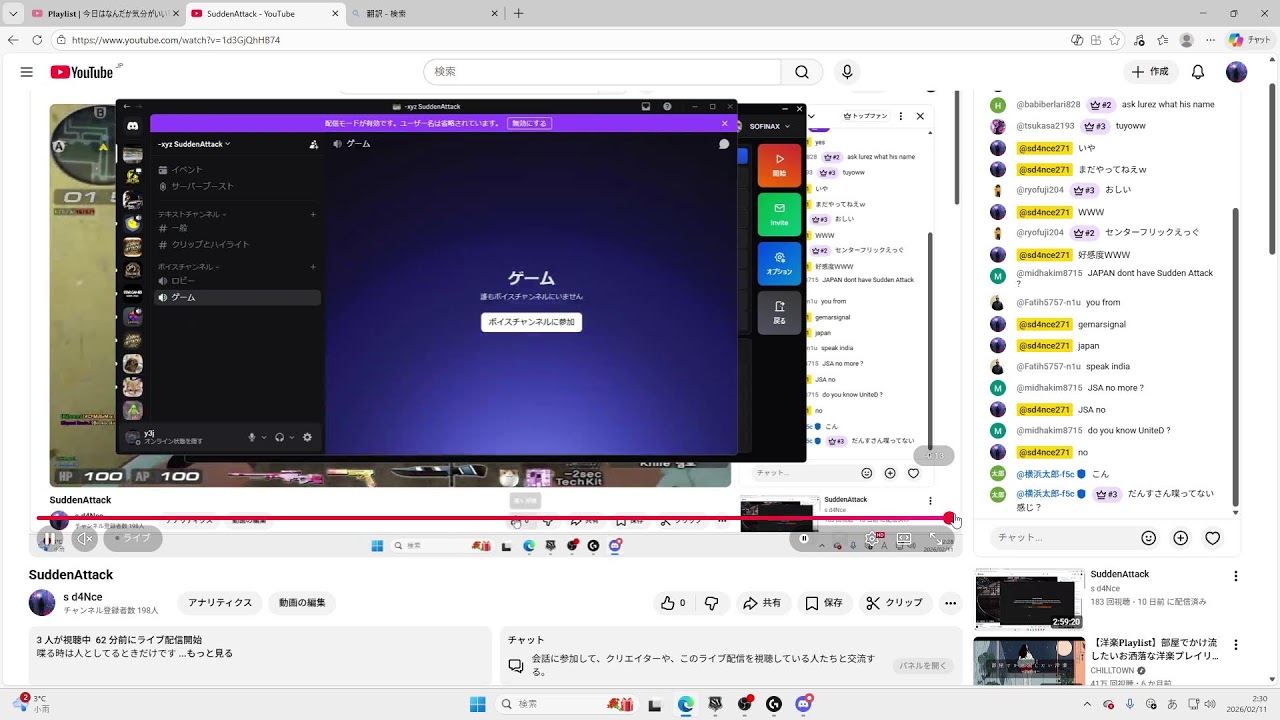Open the emoji picker in chat

click(1149, 538)
